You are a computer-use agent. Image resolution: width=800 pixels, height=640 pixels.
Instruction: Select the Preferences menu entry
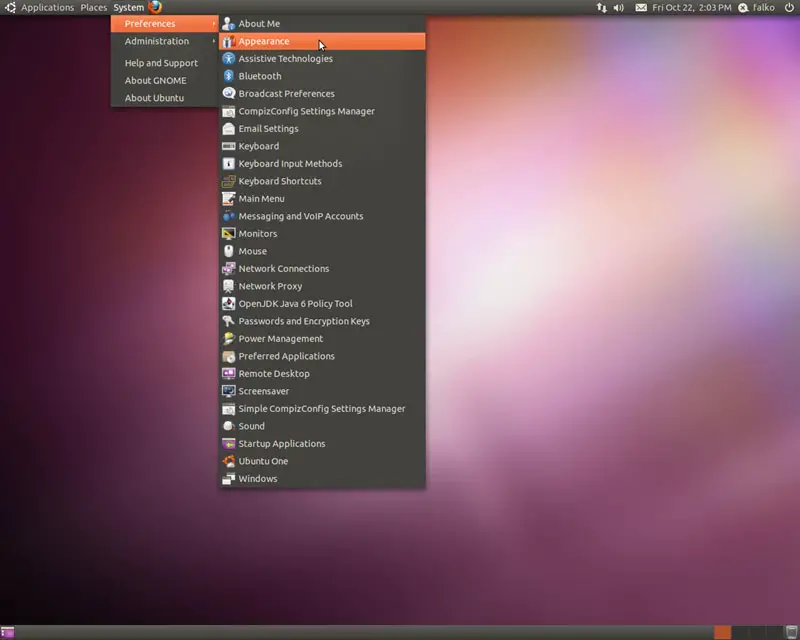coord(164,23)
